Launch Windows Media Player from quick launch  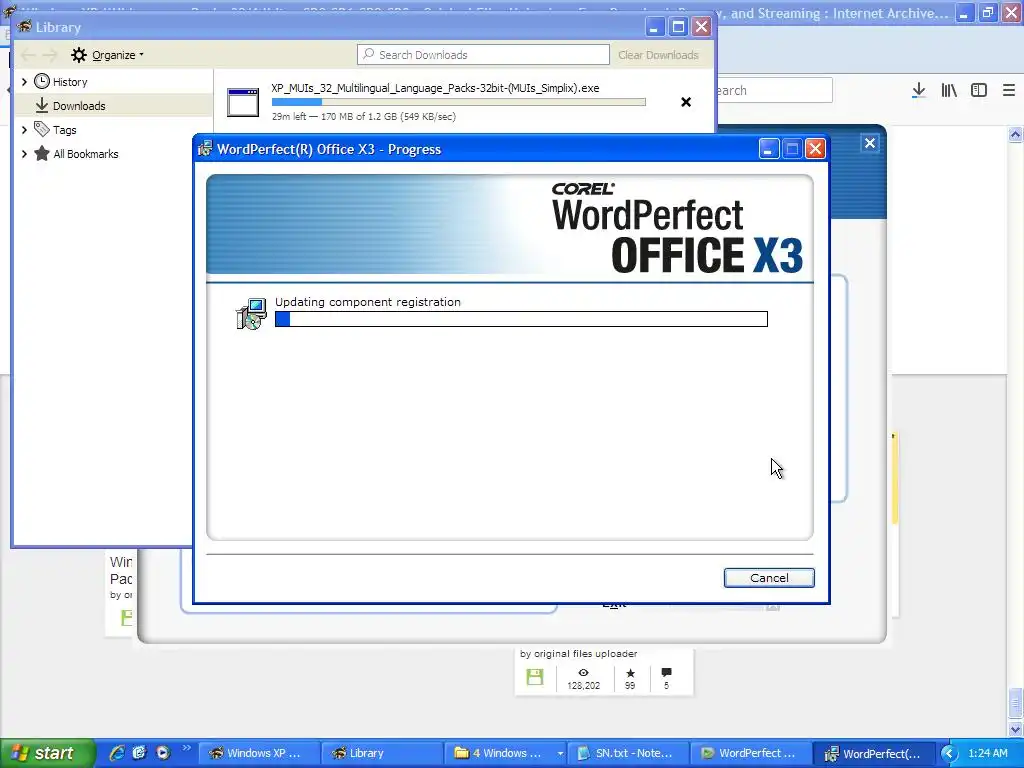(163, 753)
